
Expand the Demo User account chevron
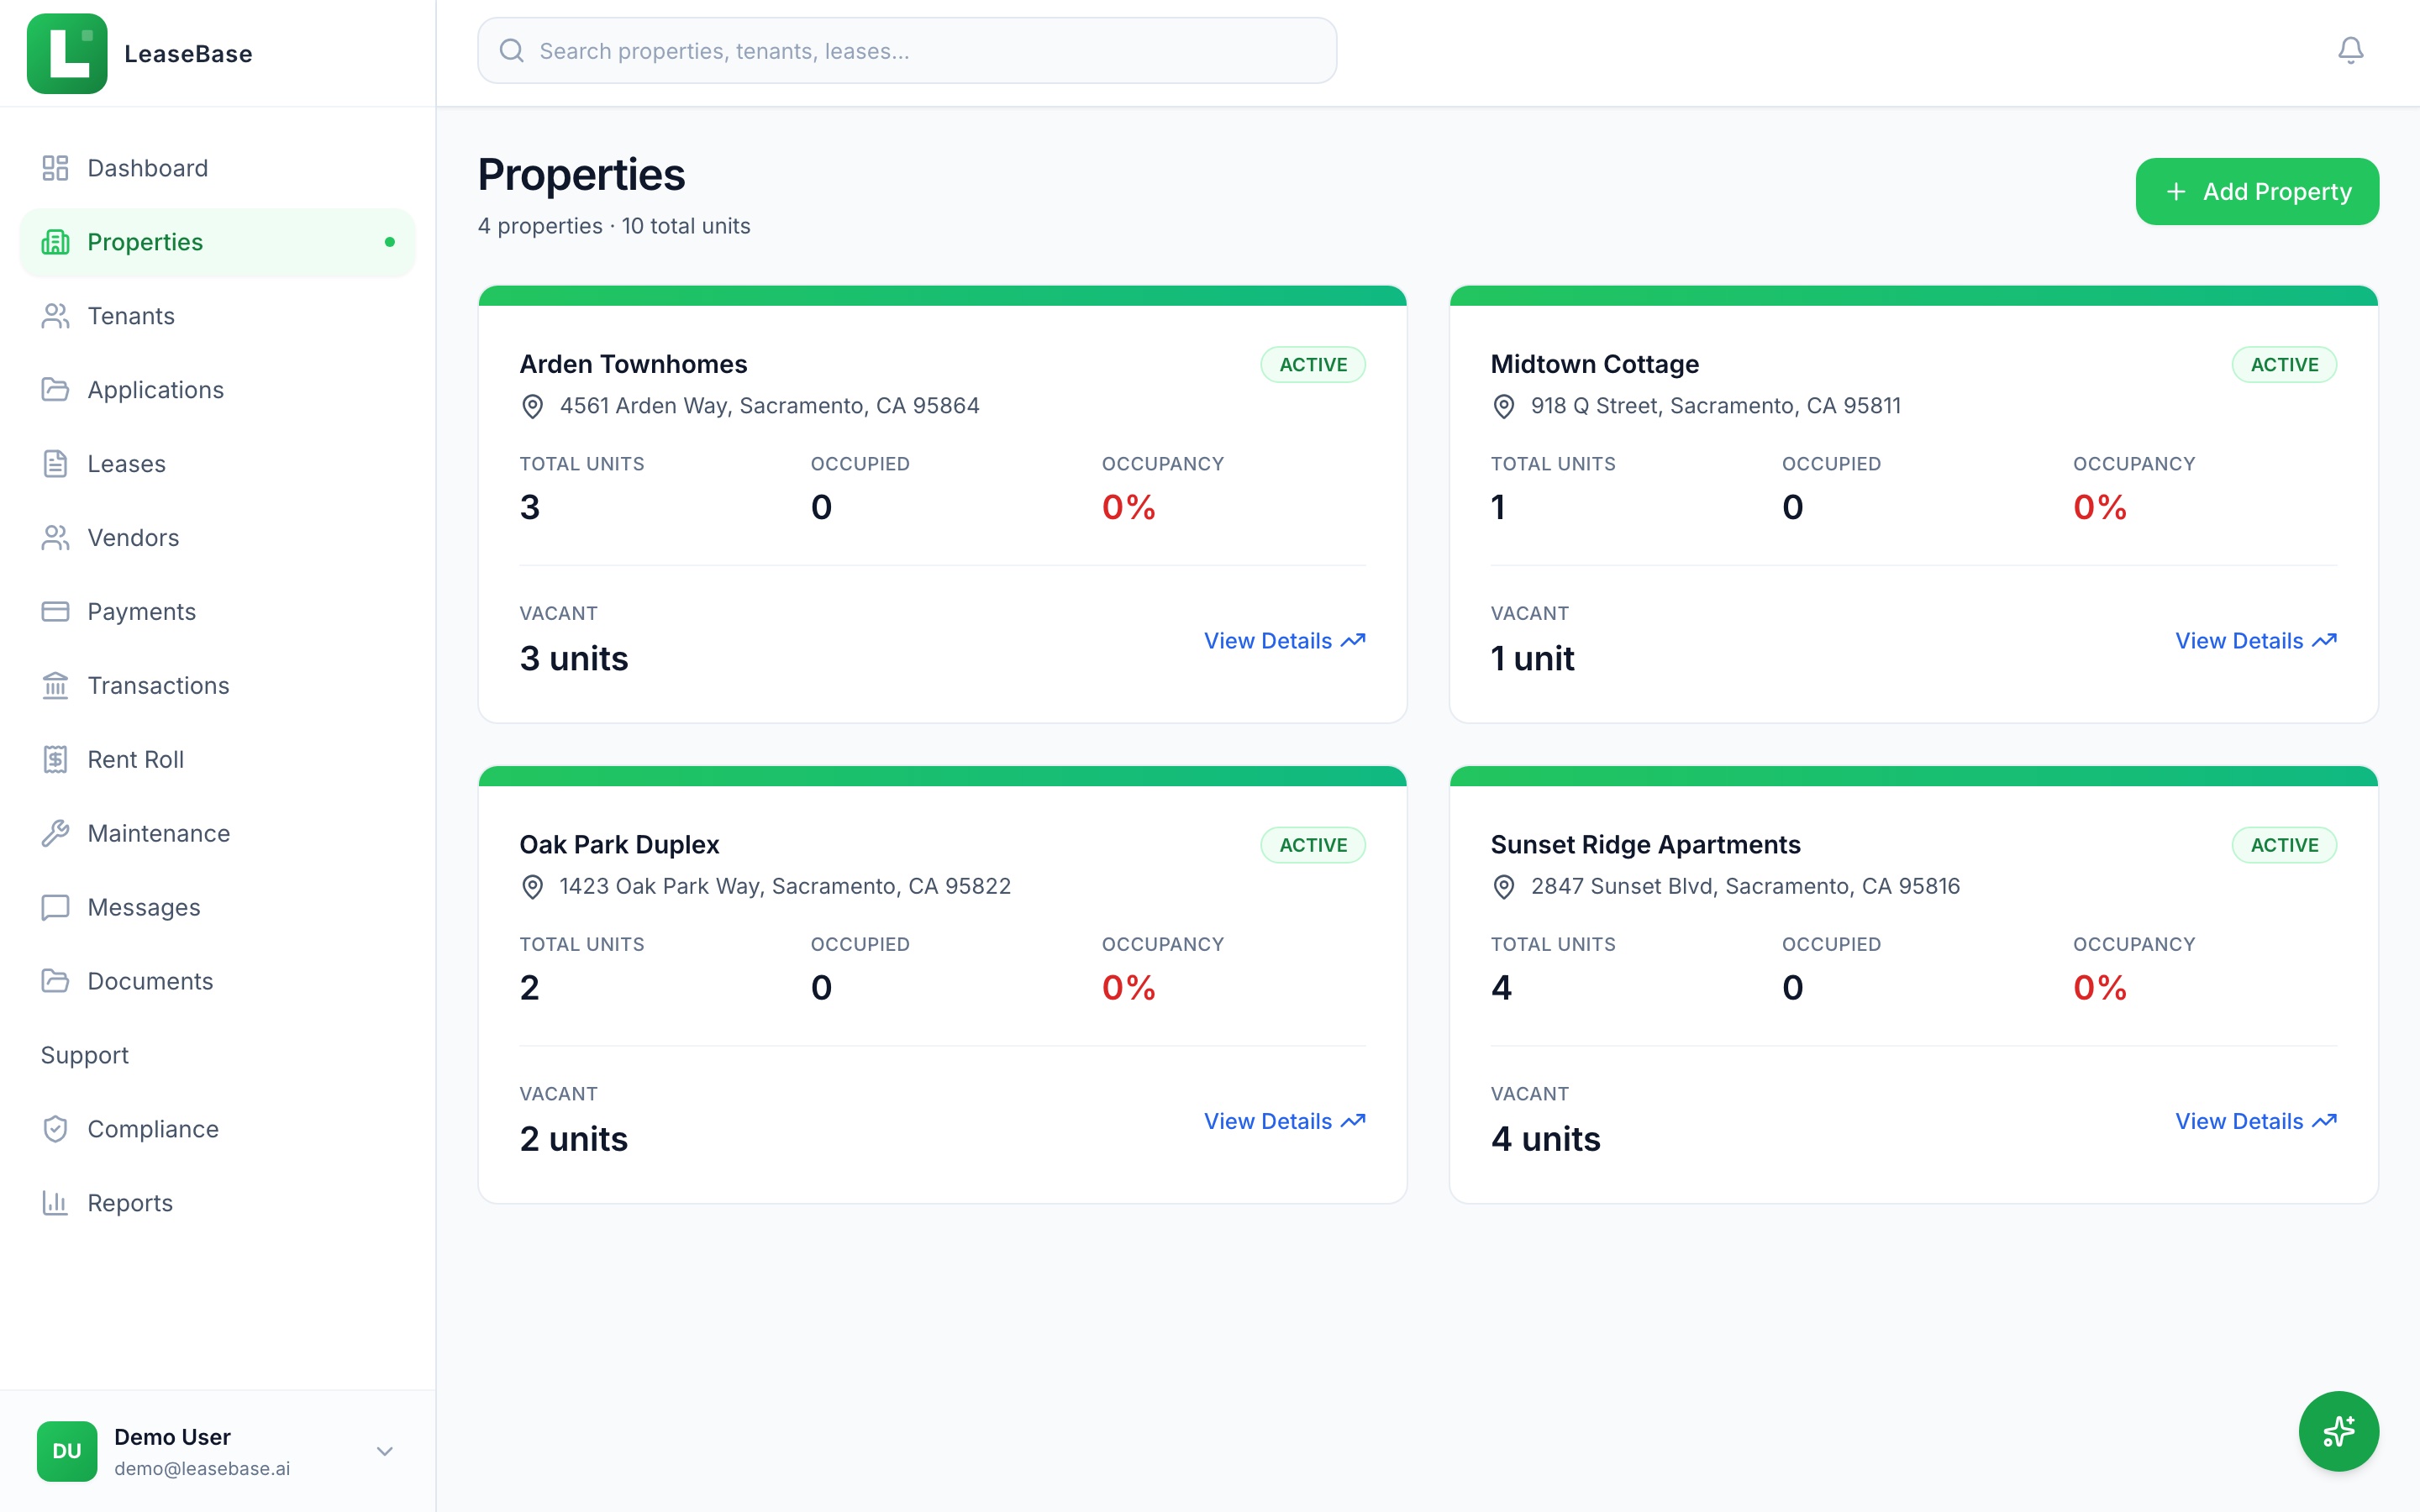(x=384, y=1451)
